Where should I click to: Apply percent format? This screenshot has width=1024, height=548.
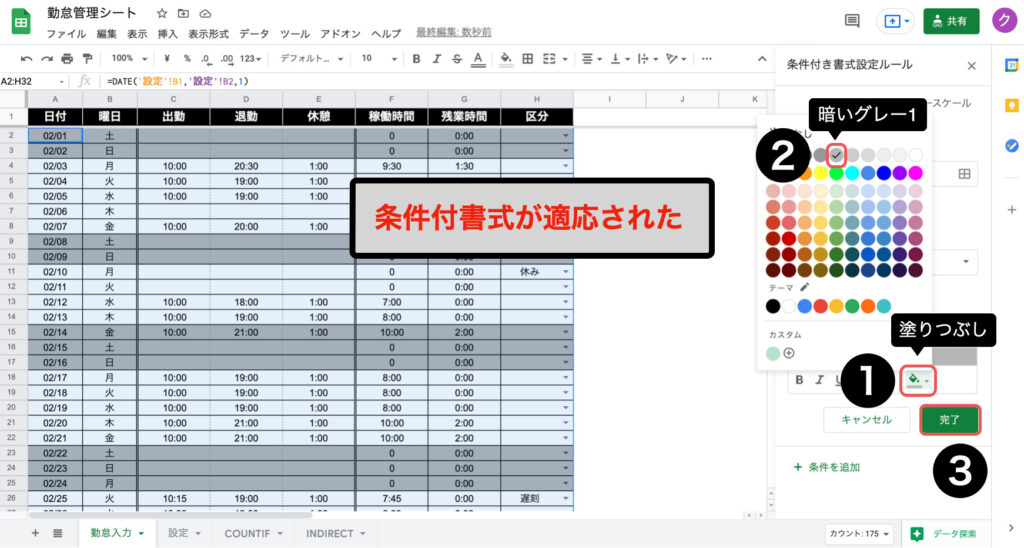(x=187, y=58)
